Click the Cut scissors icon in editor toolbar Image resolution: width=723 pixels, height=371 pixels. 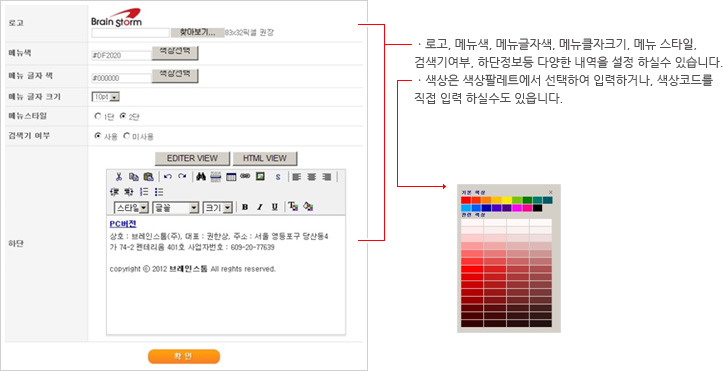coord(119,177)
